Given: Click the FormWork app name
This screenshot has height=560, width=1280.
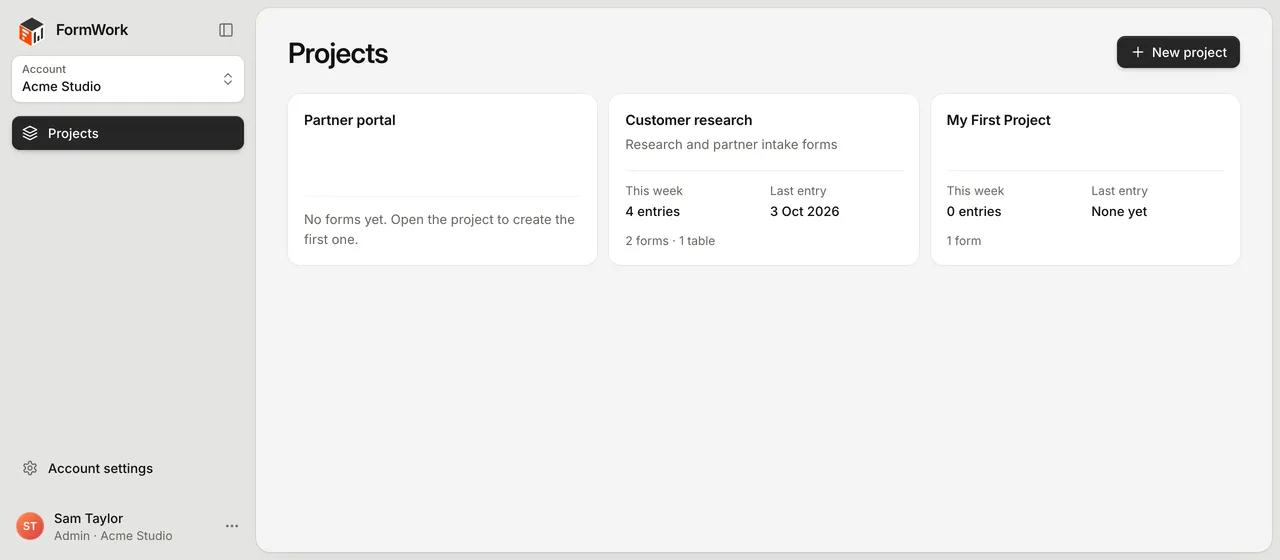Looking at the screenshot, I should click(92, 30).
